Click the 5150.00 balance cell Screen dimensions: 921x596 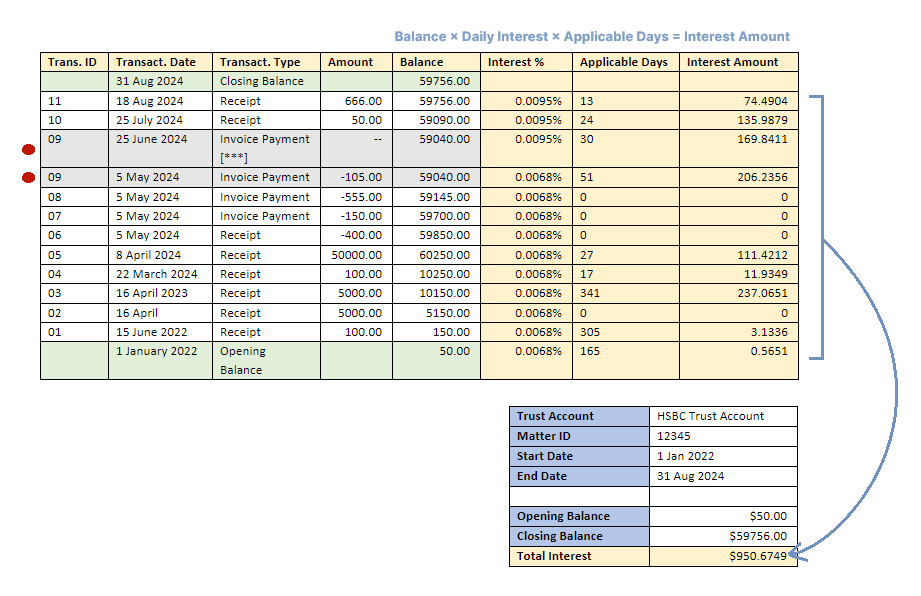436,313
